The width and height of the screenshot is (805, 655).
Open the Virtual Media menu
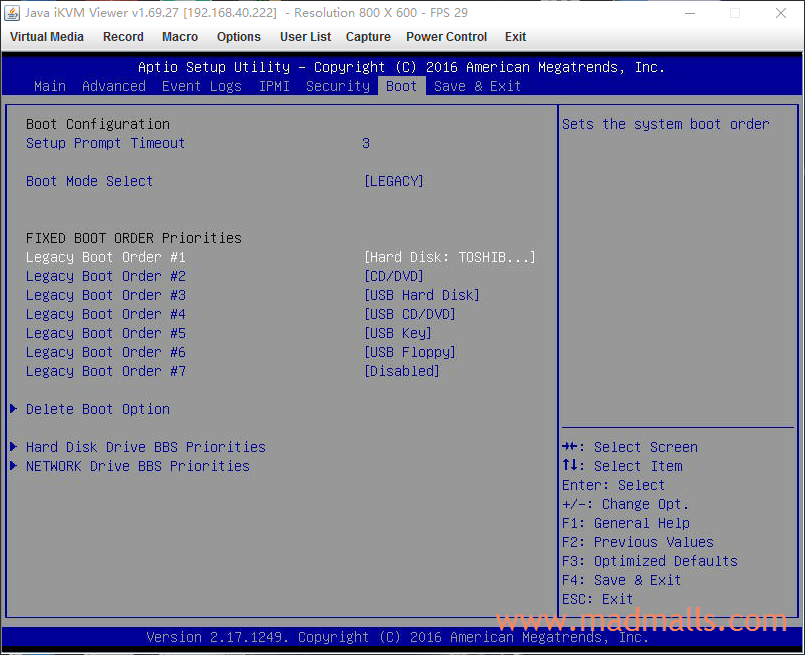47,37
